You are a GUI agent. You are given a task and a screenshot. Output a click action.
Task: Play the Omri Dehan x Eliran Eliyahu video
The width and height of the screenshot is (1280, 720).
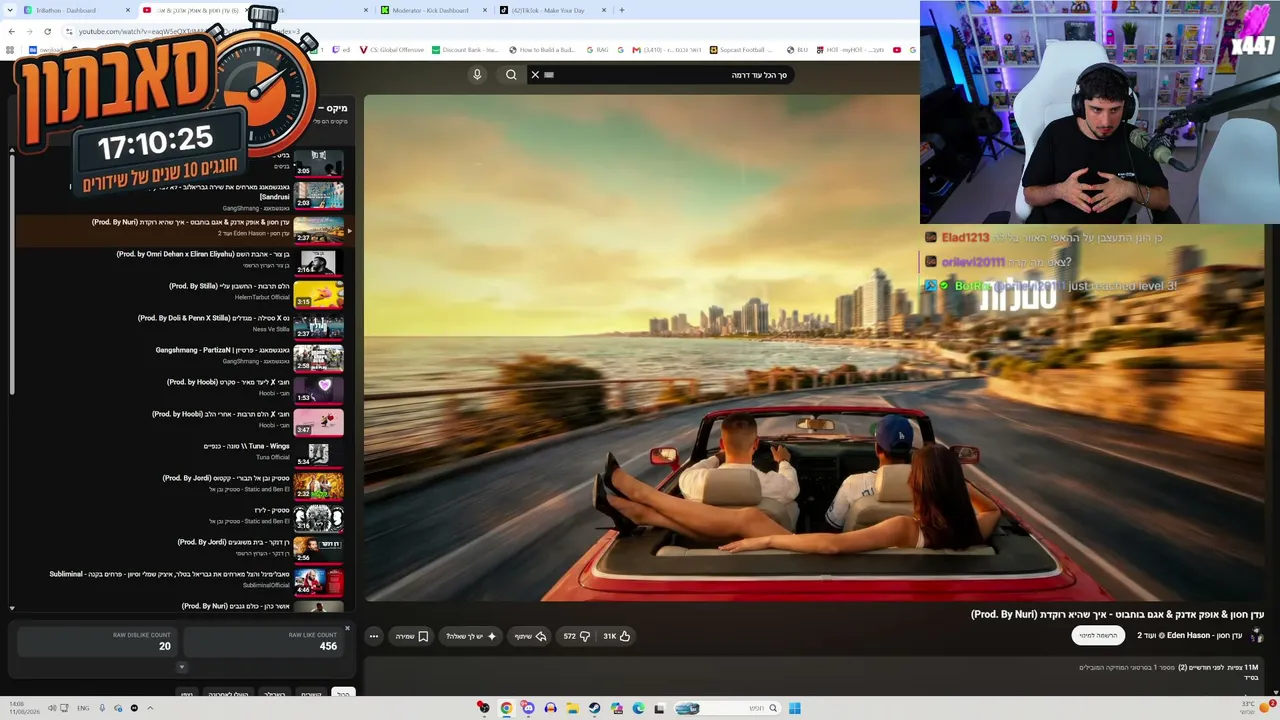318,262
